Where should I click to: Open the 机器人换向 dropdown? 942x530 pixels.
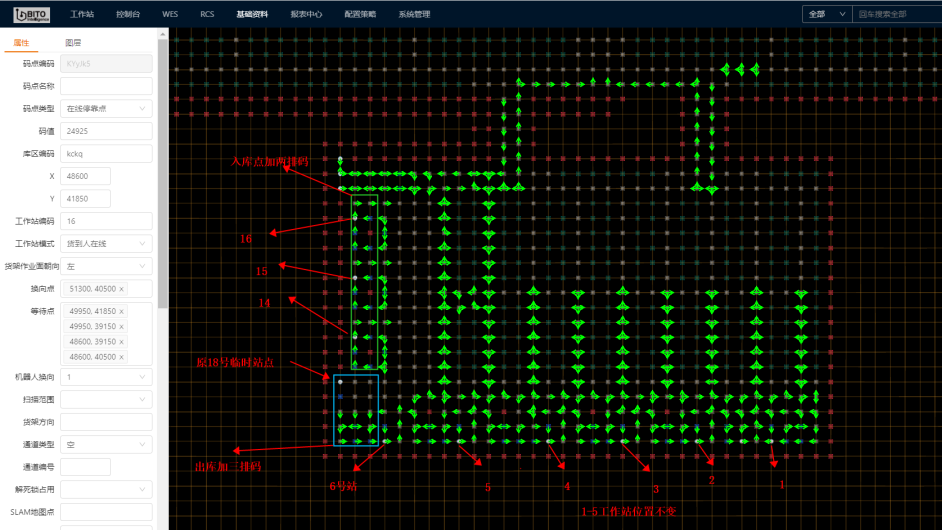106,377
